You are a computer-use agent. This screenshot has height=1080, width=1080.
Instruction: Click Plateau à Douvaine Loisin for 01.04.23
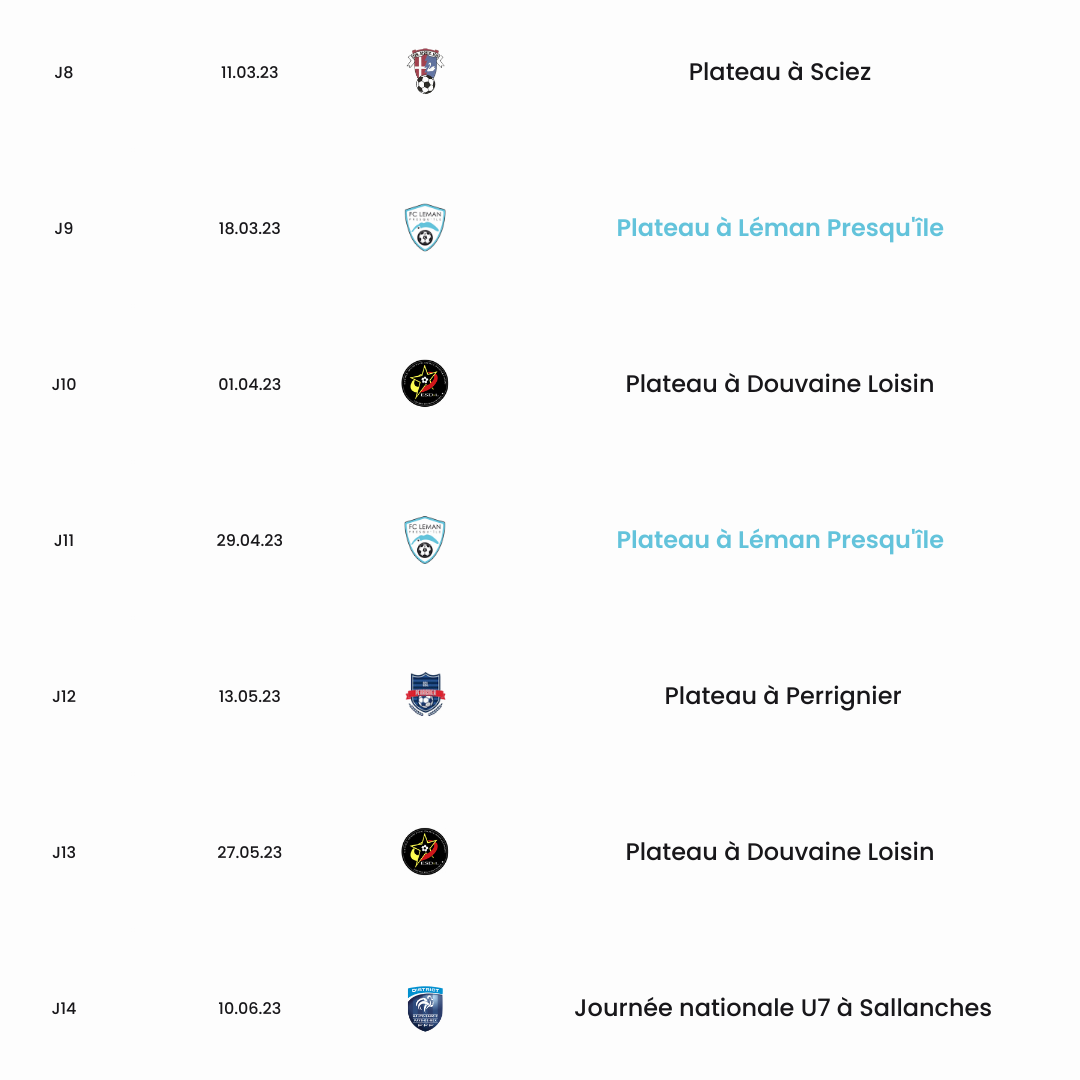pyautogui.click(x=780, y=384)
